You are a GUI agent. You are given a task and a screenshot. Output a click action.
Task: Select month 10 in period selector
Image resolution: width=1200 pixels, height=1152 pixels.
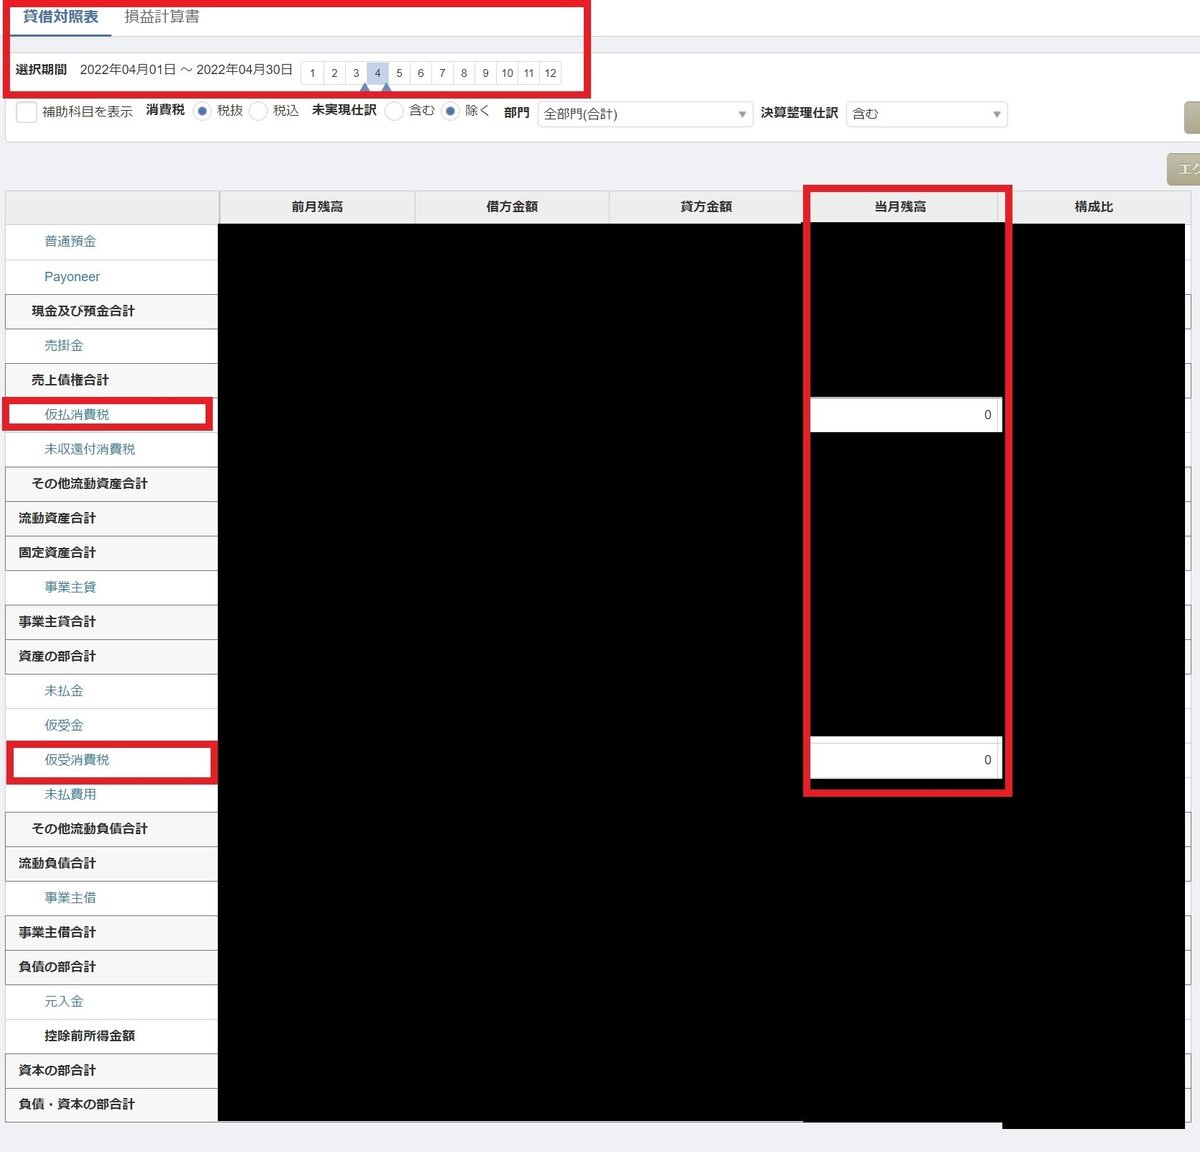click(x=507, y=73)
